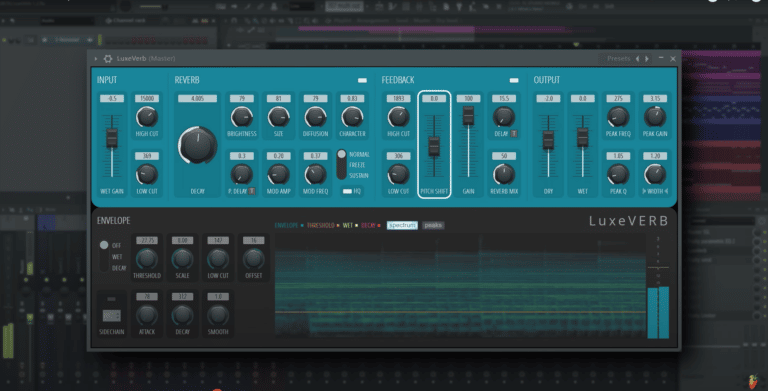This screenshot has width=768, height=391.
Task: Click the P. Delay knob
Action: click(241, 174)
